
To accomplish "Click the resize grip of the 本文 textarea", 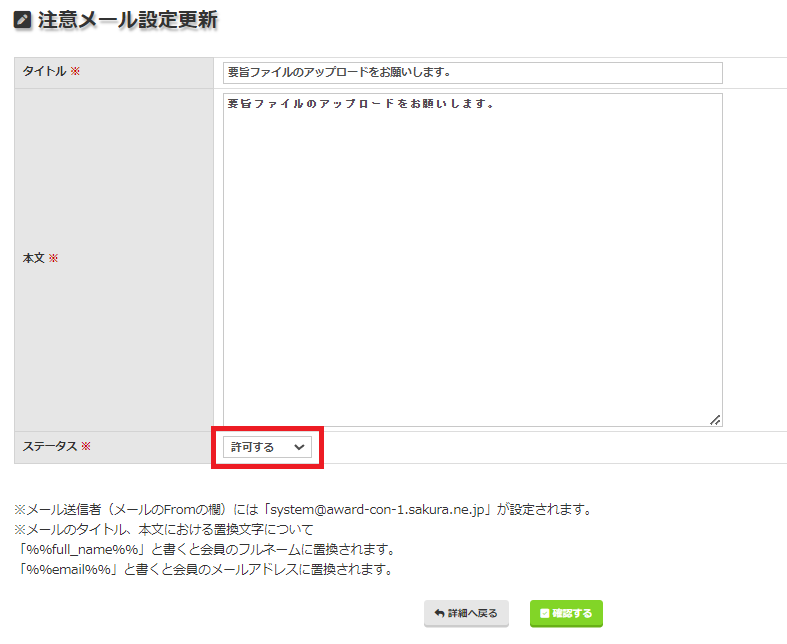I will [715, 420].
